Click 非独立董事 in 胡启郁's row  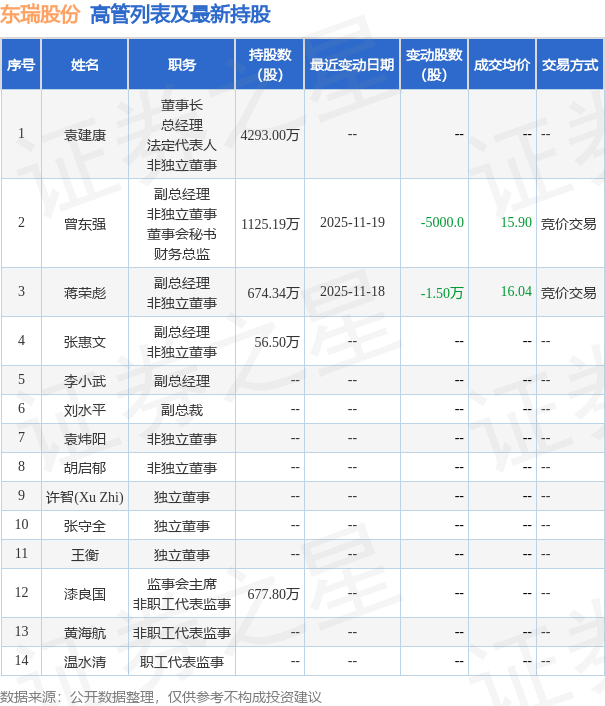click(x=182, y=468)
